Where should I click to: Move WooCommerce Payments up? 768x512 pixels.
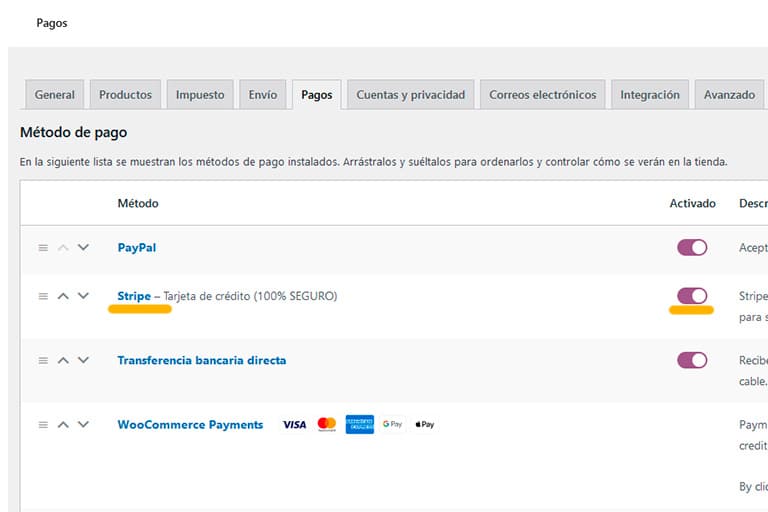pyautogui.click(x=63, y=425)
